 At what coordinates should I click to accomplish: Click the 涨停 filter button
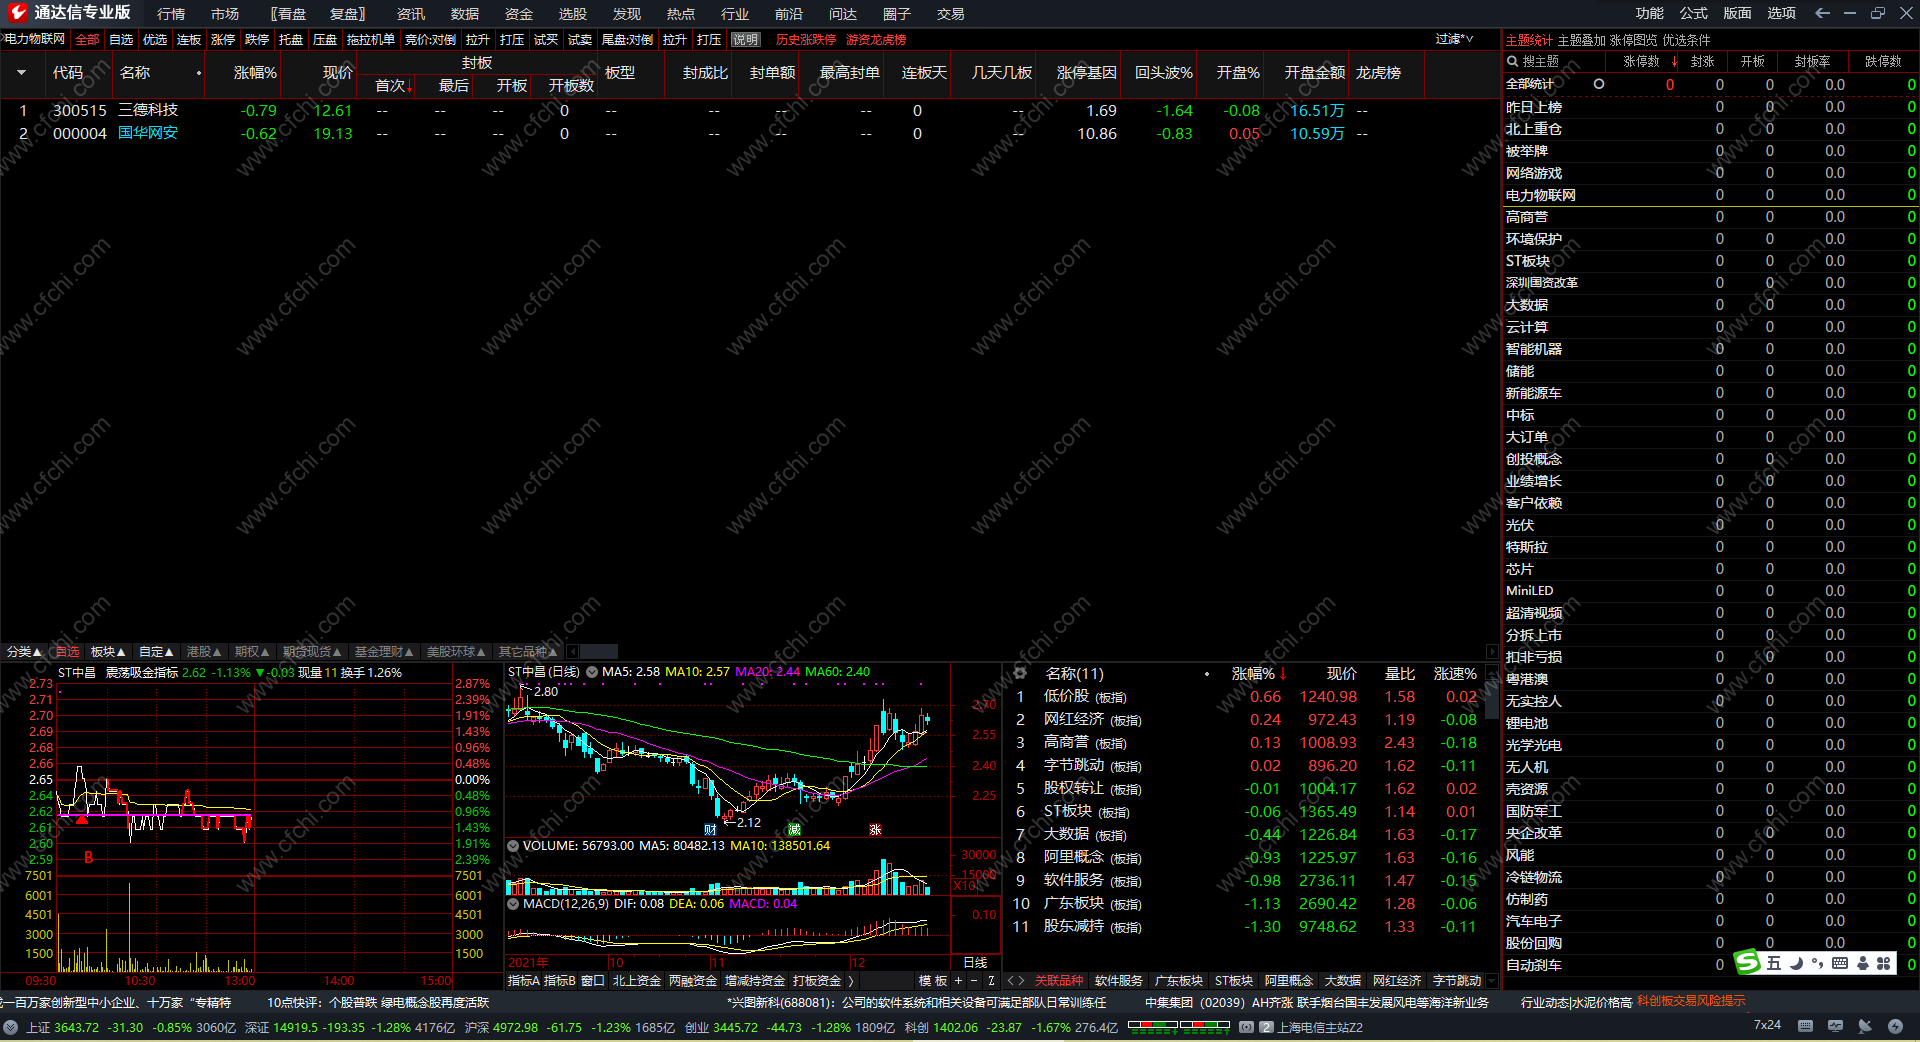point(223,40)
